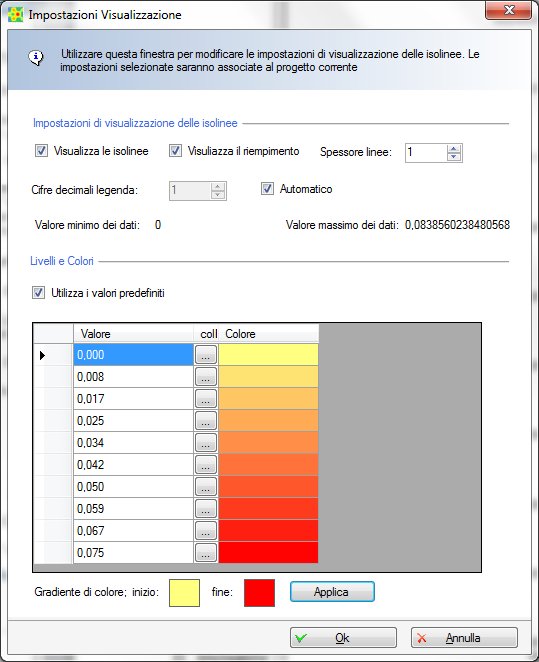
Task: Open color picker for value 0,000 row
Action: point(206,355)
